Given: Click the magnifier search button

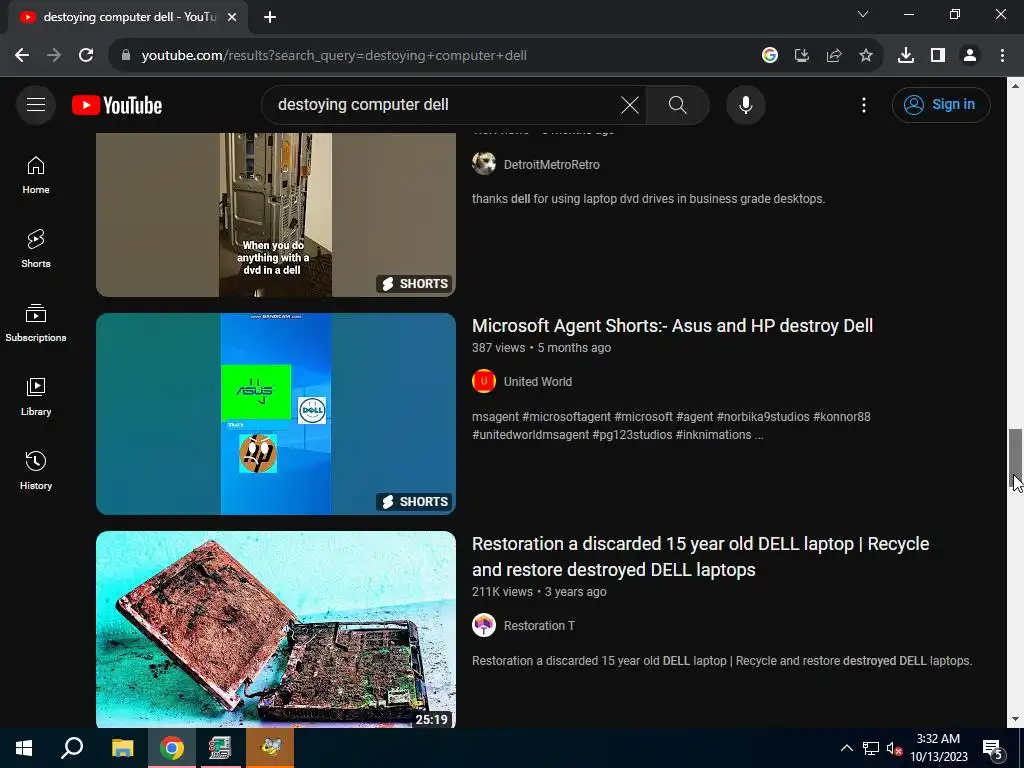Looking at the screenshot, I should (x=677, y=104).
